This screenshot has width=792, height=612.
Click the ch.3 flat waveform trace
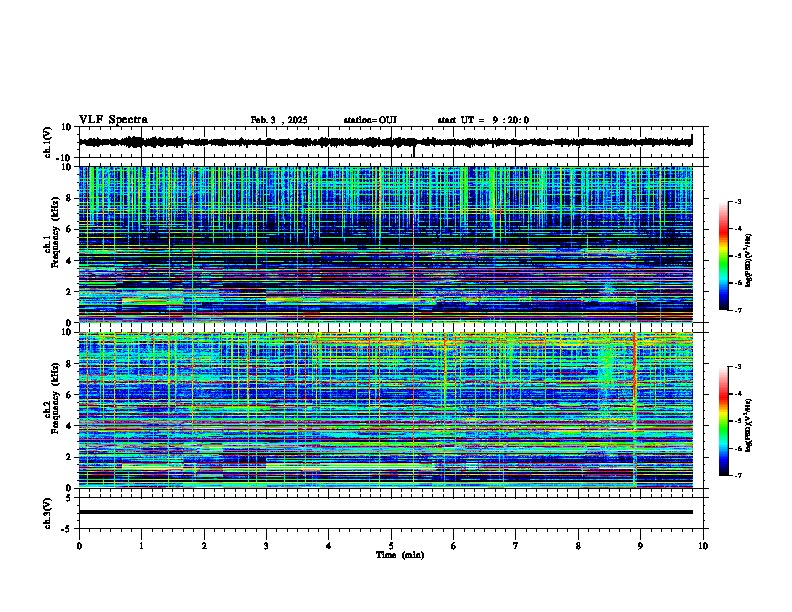(x=385, y=512)
